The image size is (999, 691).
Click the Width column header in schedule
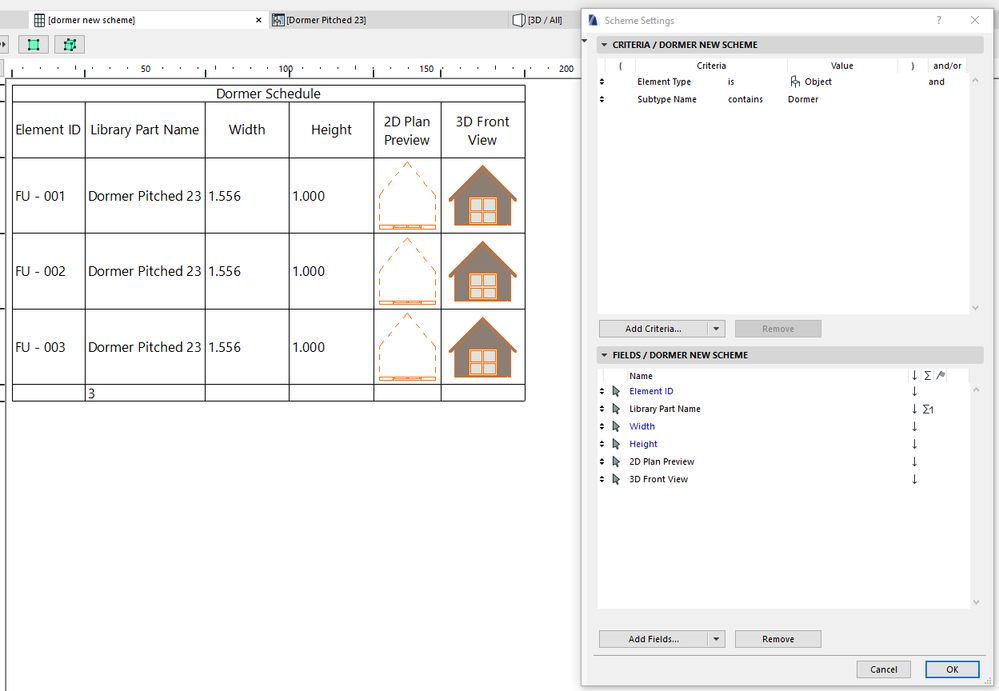click(247, 130)
